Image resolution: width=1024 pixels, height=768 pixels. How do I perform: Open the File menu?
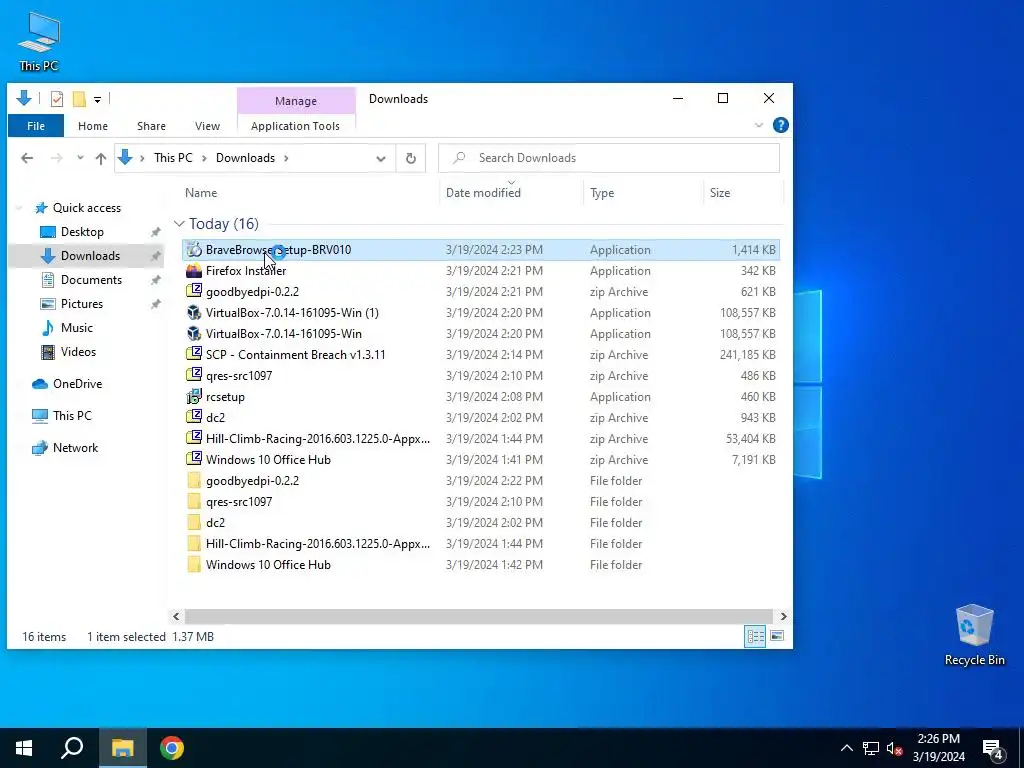tap(36, 126)
